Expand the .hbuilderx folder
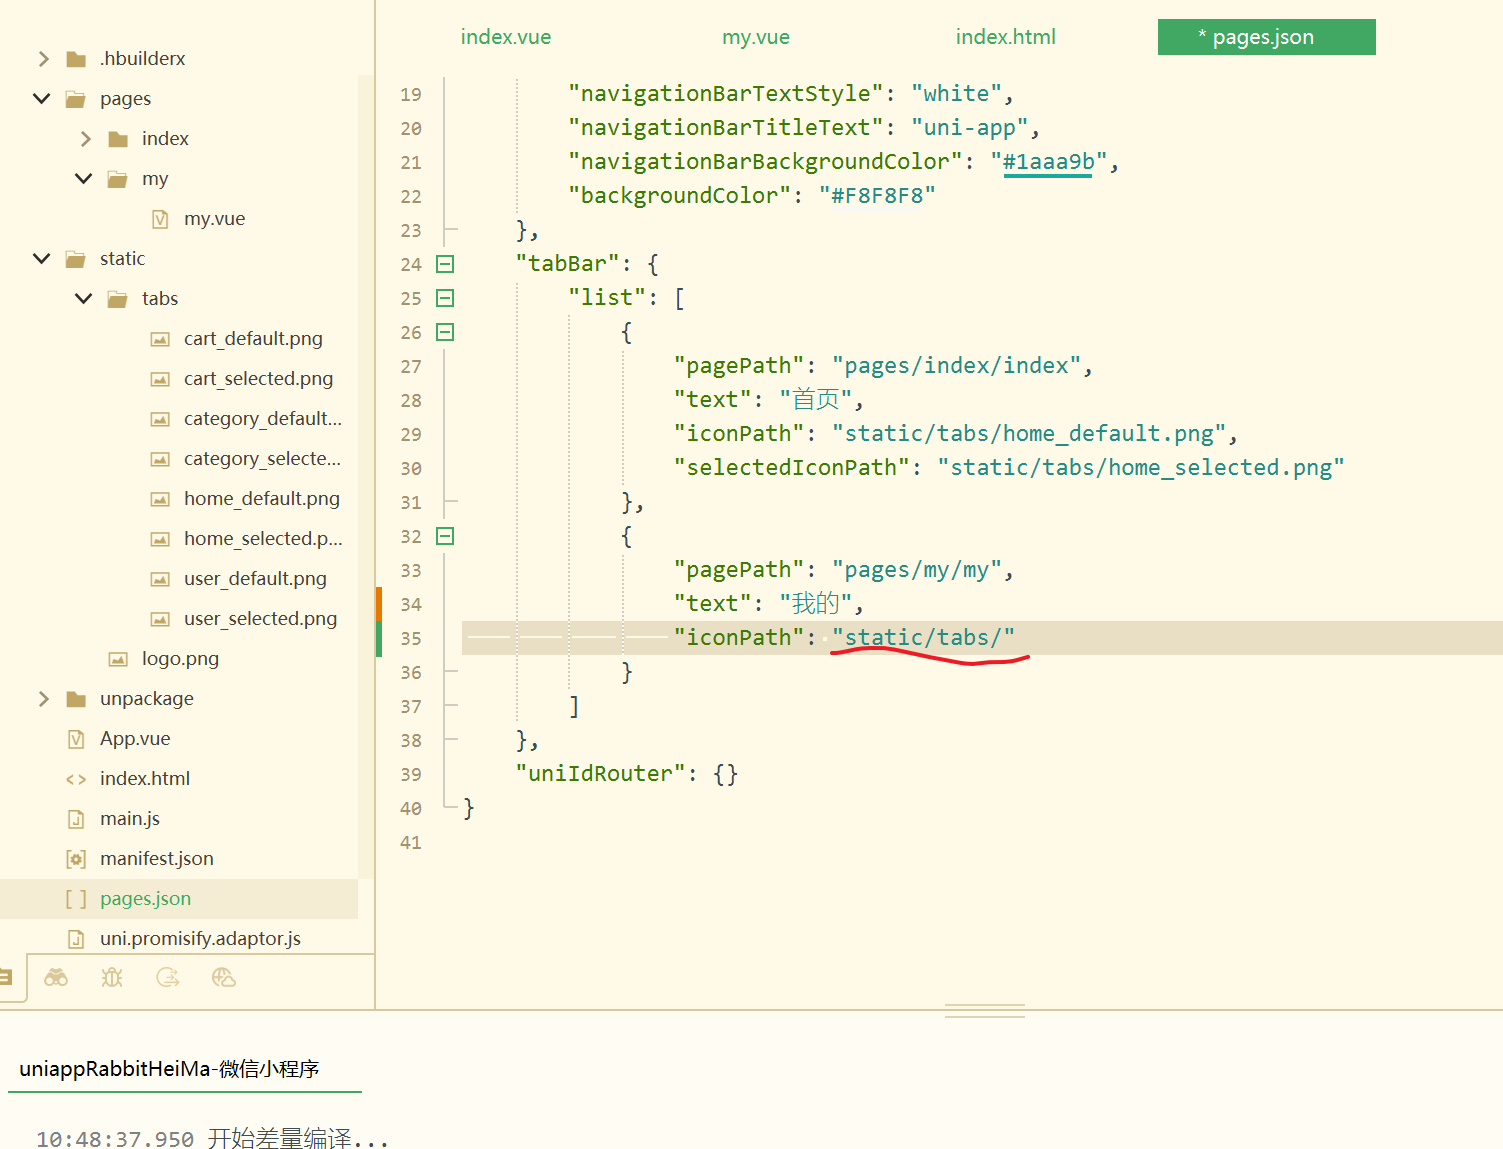This screenshot has width=1503, height=1149. click(x=43, y=59)
